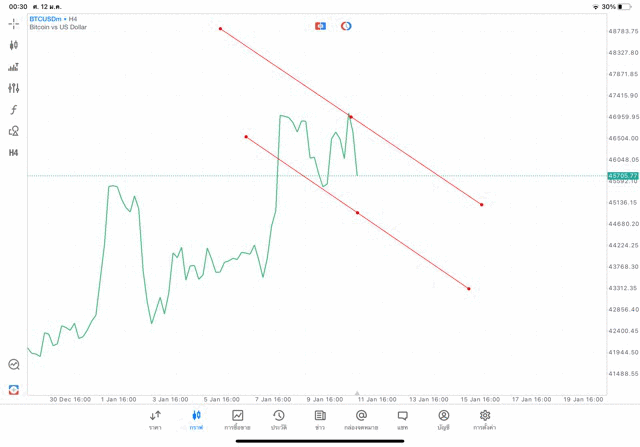The width and height of the screenshot is (640, 447).
Task: Open the การตั้งค่า settings tab
Action: coord(485,419)
